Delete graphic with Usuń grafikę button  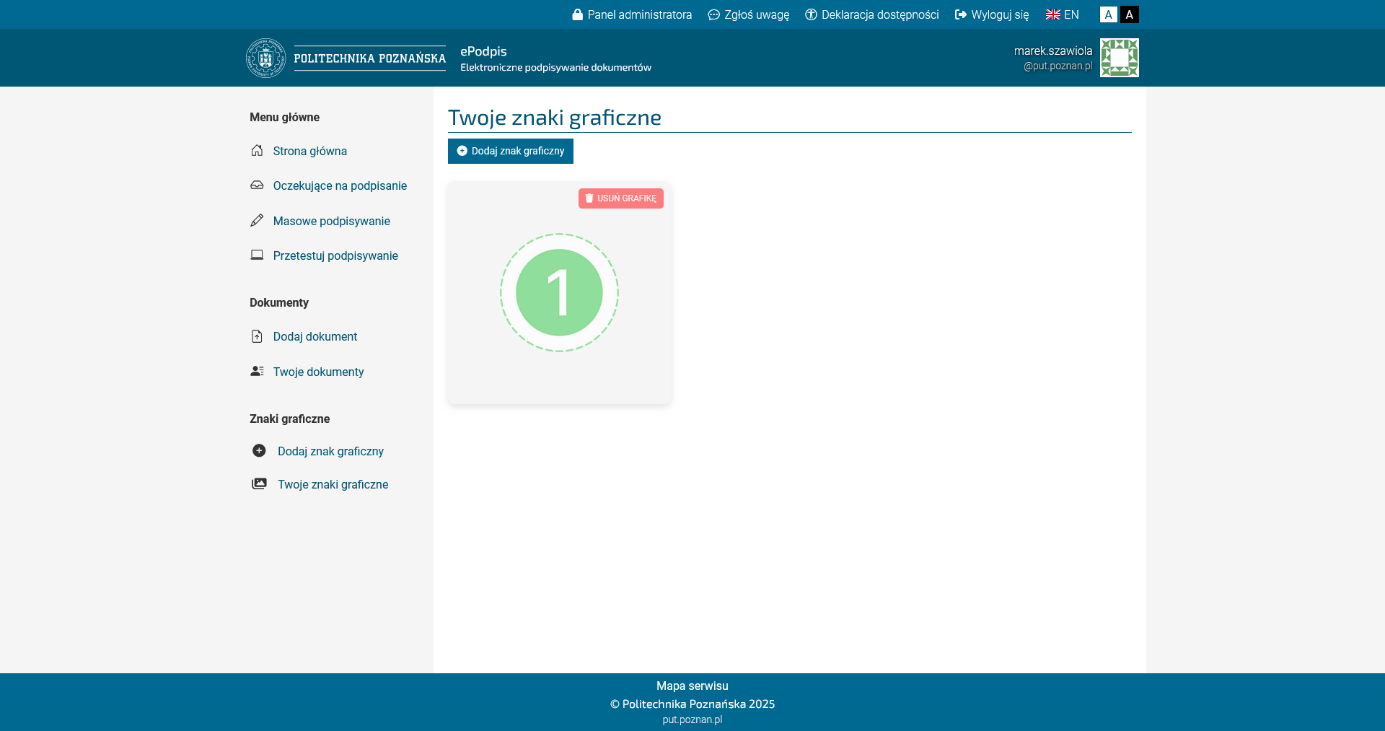coord(621,198)
